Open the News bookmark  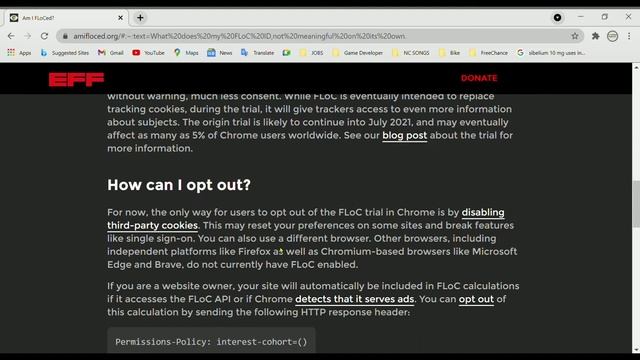tap(220, 53)
